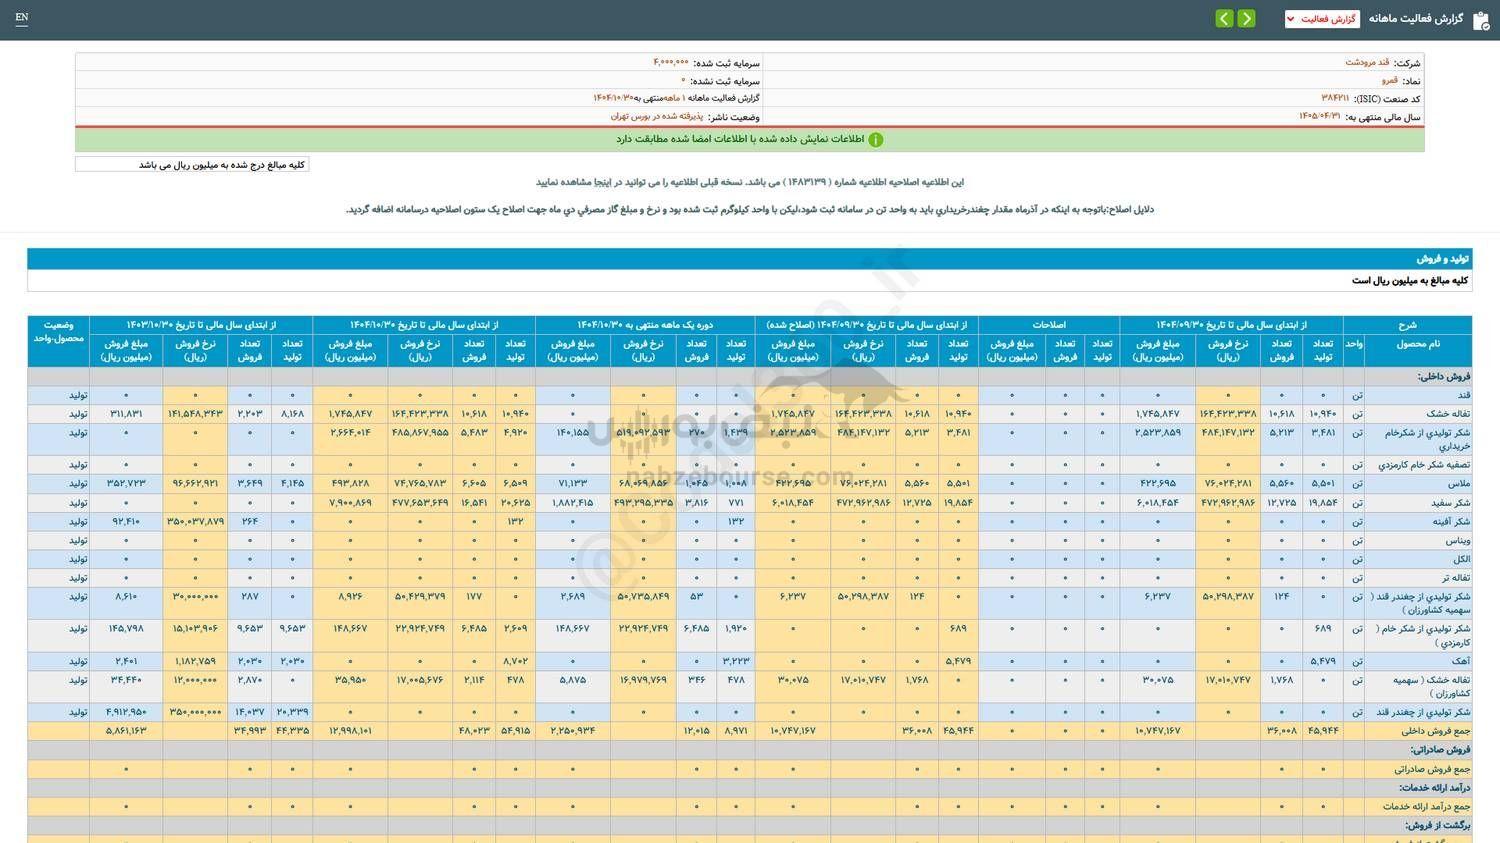1500x843 pixels.
Task: Go to next report with right green arrow
Action: 1246,19
